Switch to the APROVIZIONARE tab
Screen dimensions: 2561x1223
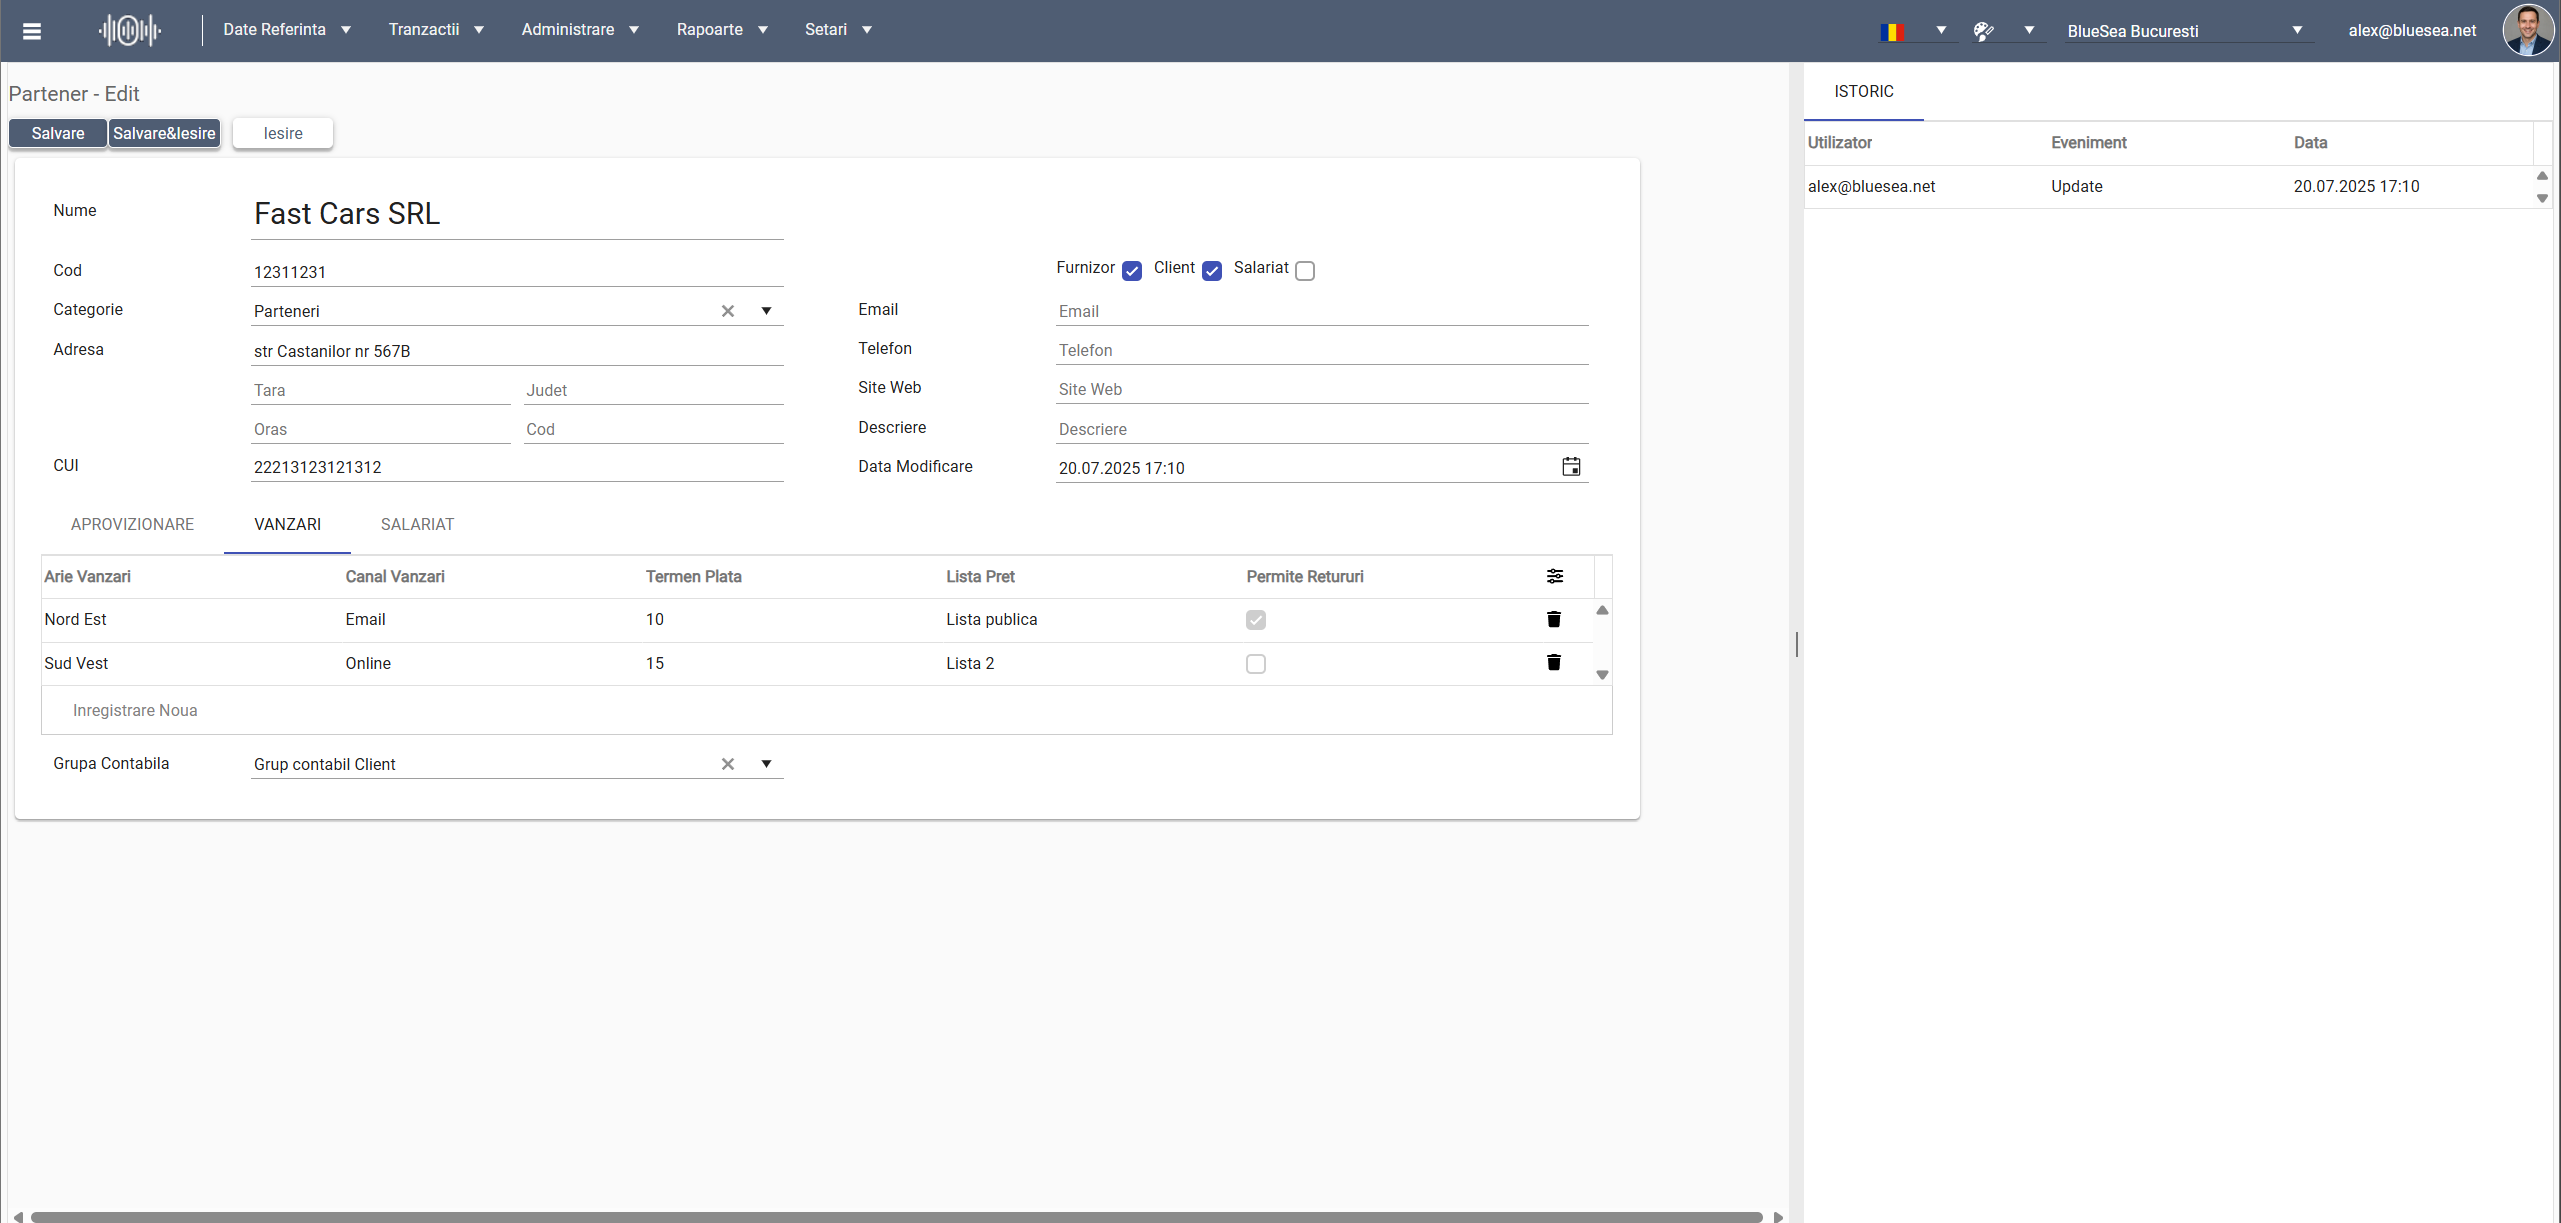(x=132, y=525)
